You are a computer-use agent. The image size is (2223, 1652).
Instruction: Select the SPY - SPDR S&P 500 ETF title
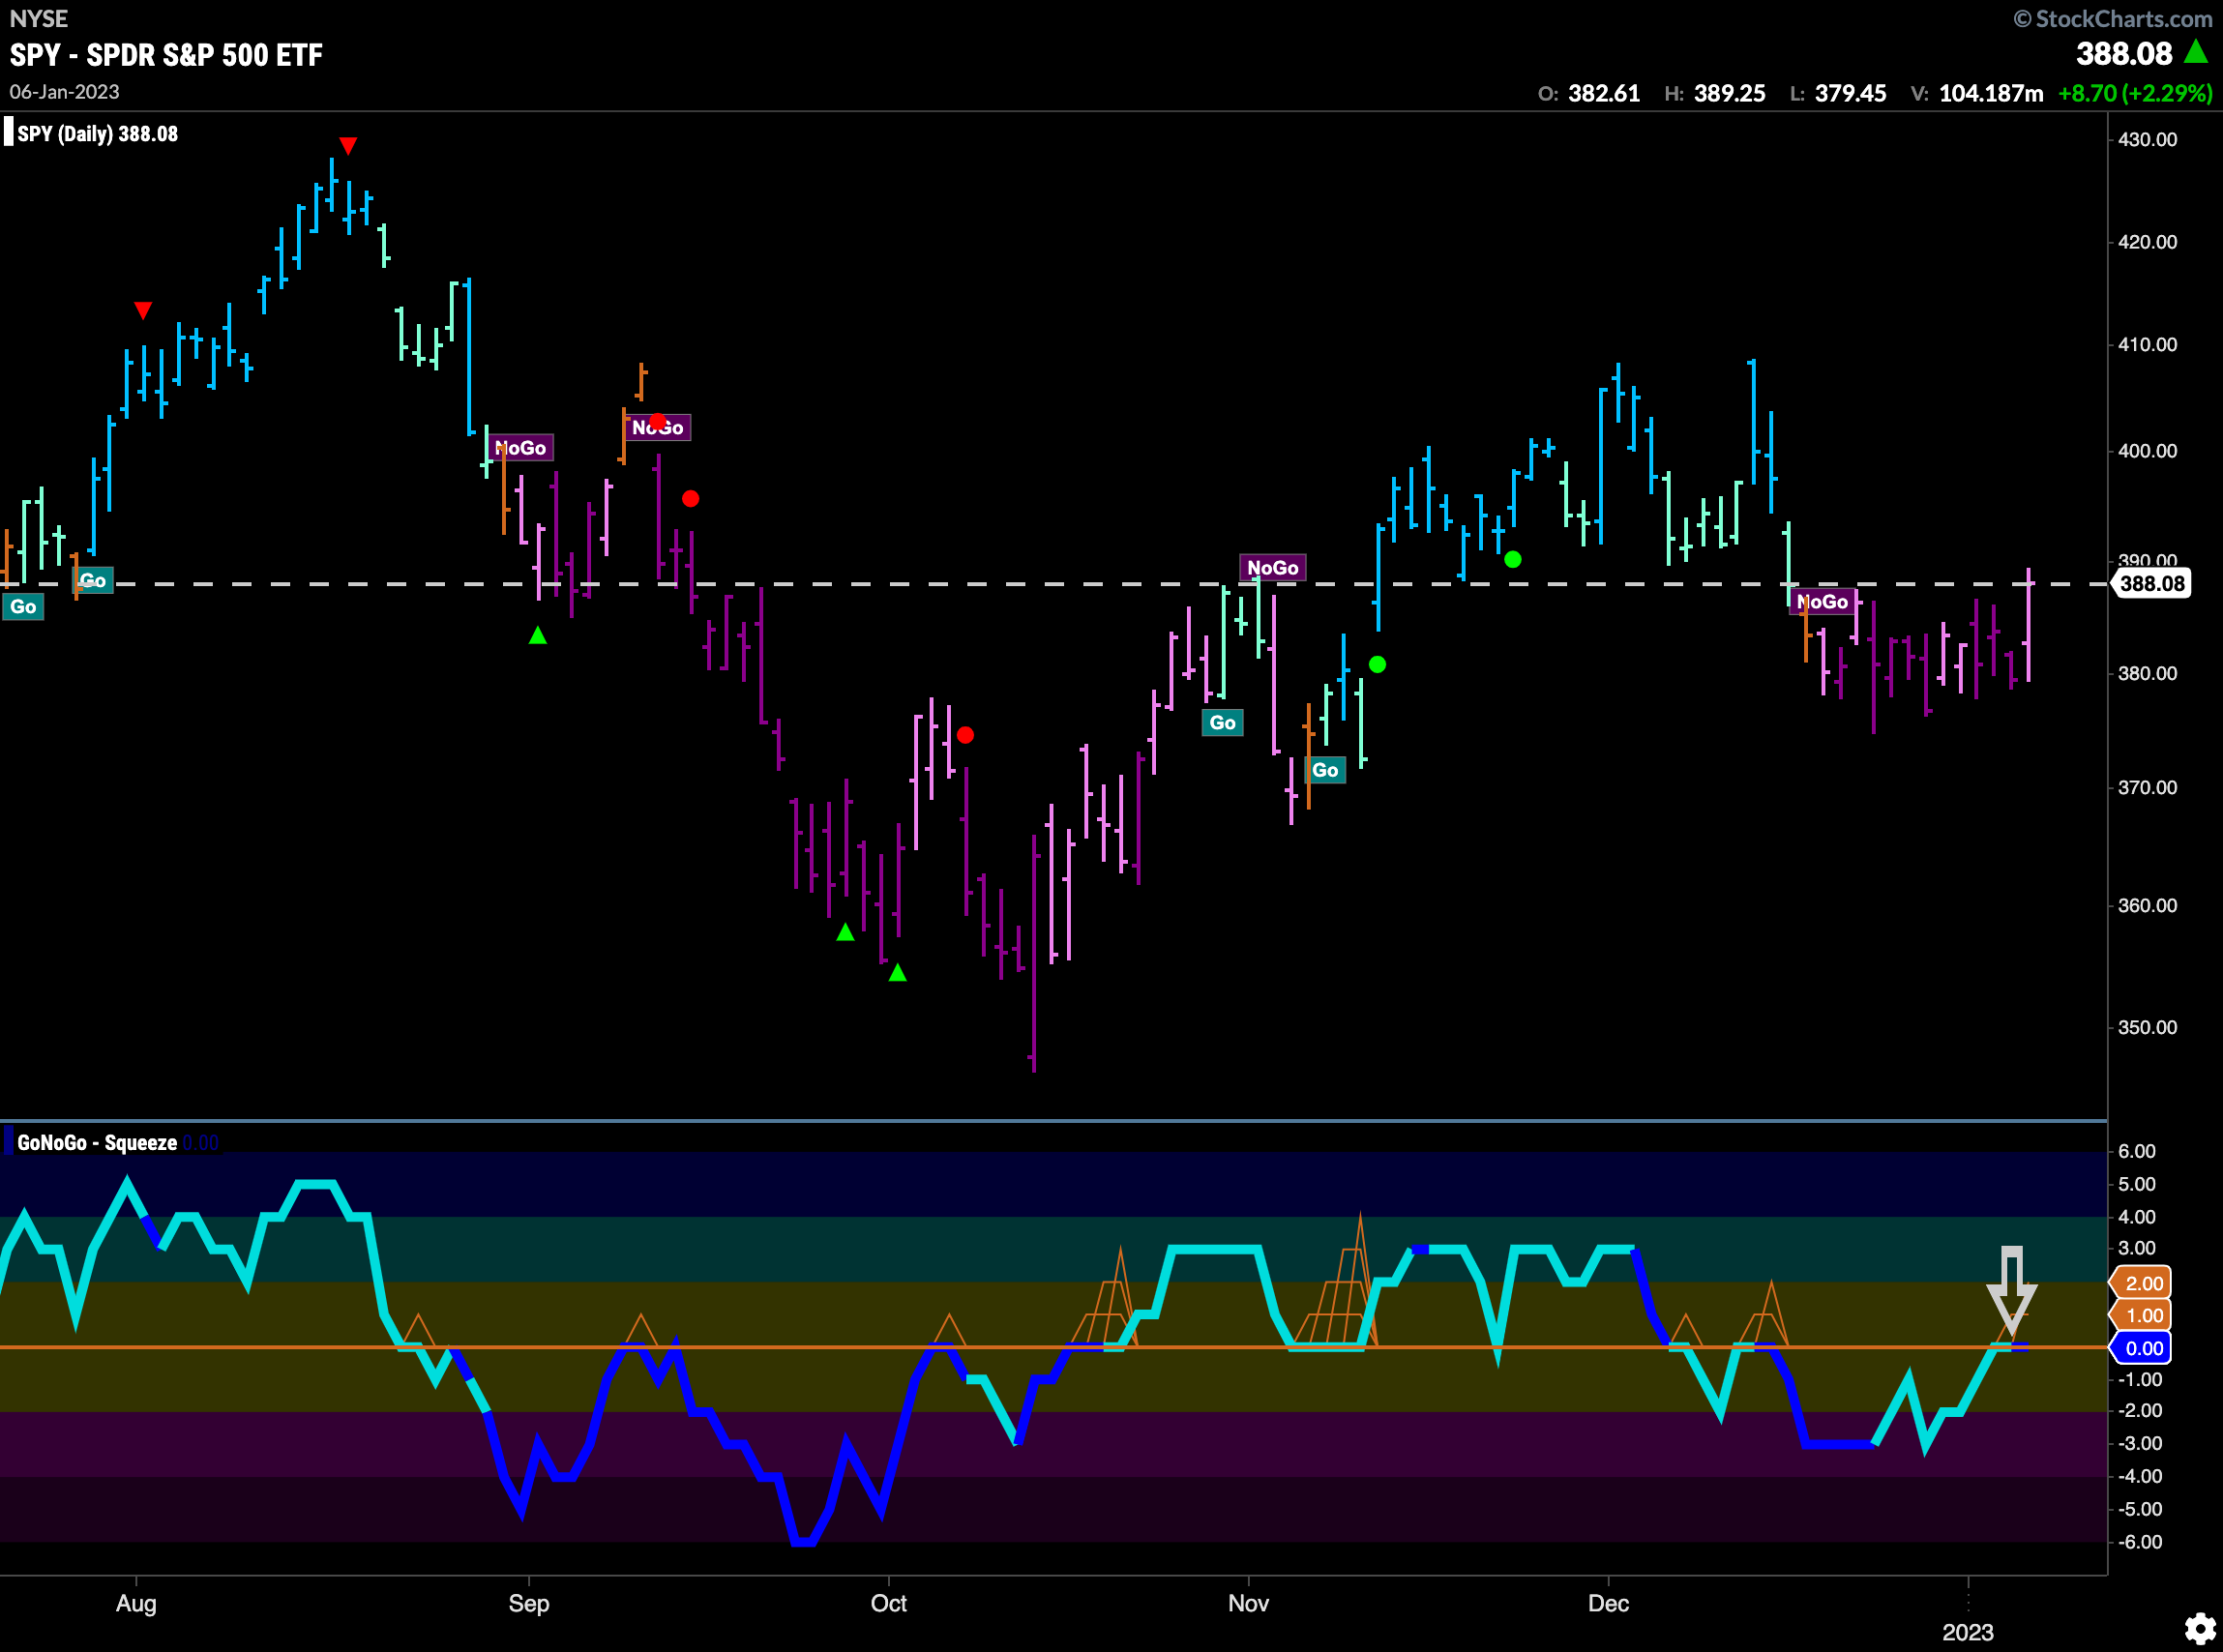point(166,55)
